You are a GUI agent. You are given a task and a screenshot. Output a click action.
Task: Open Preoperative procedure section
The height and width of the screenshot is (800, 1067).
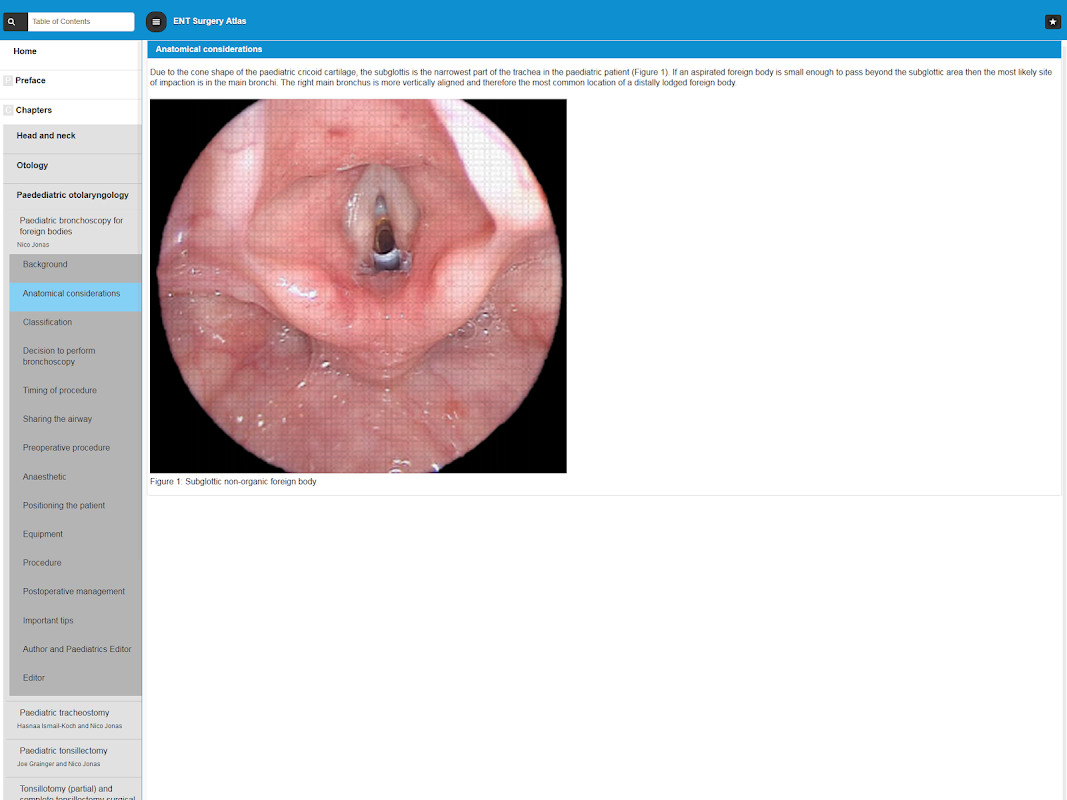(x=76, y=448)
